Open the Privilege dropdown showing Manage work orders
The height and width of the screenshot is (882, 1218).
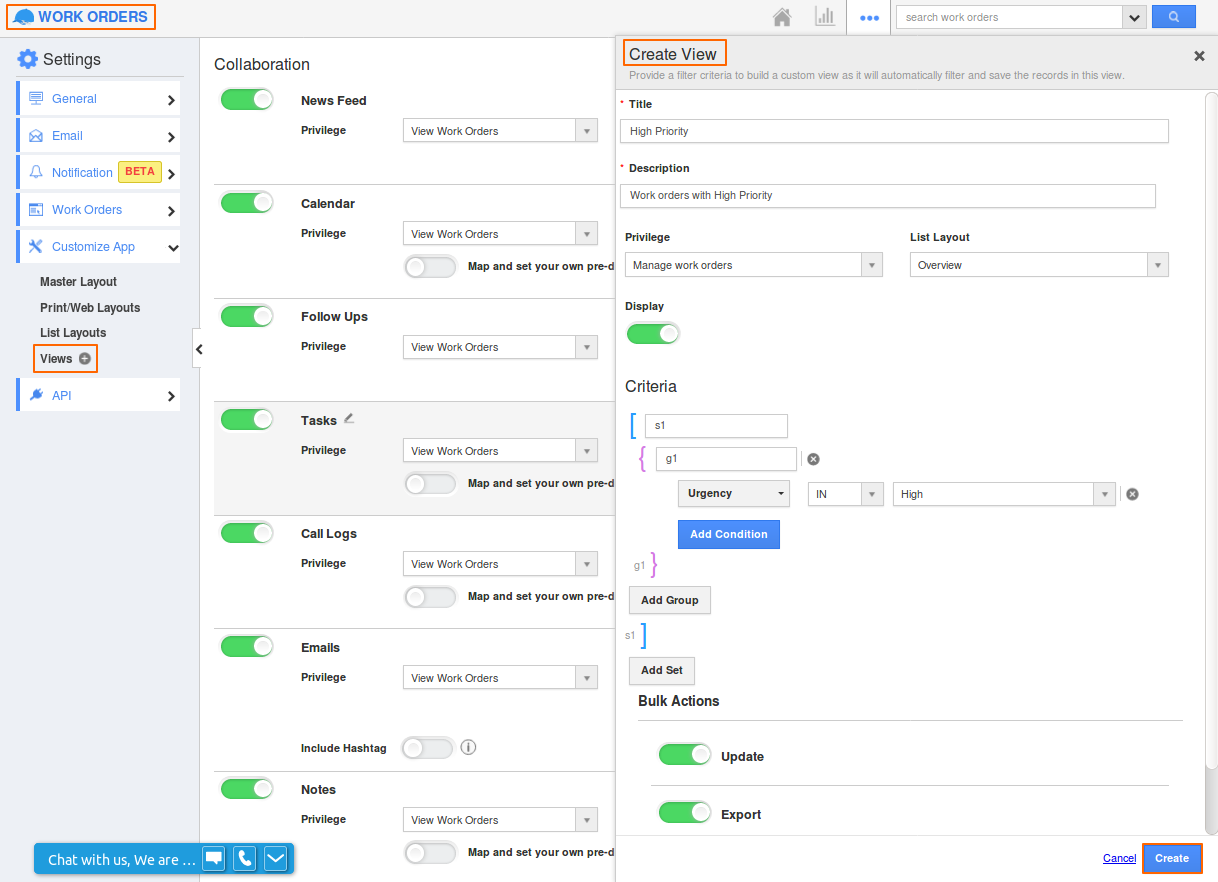[x=753, y=265]
